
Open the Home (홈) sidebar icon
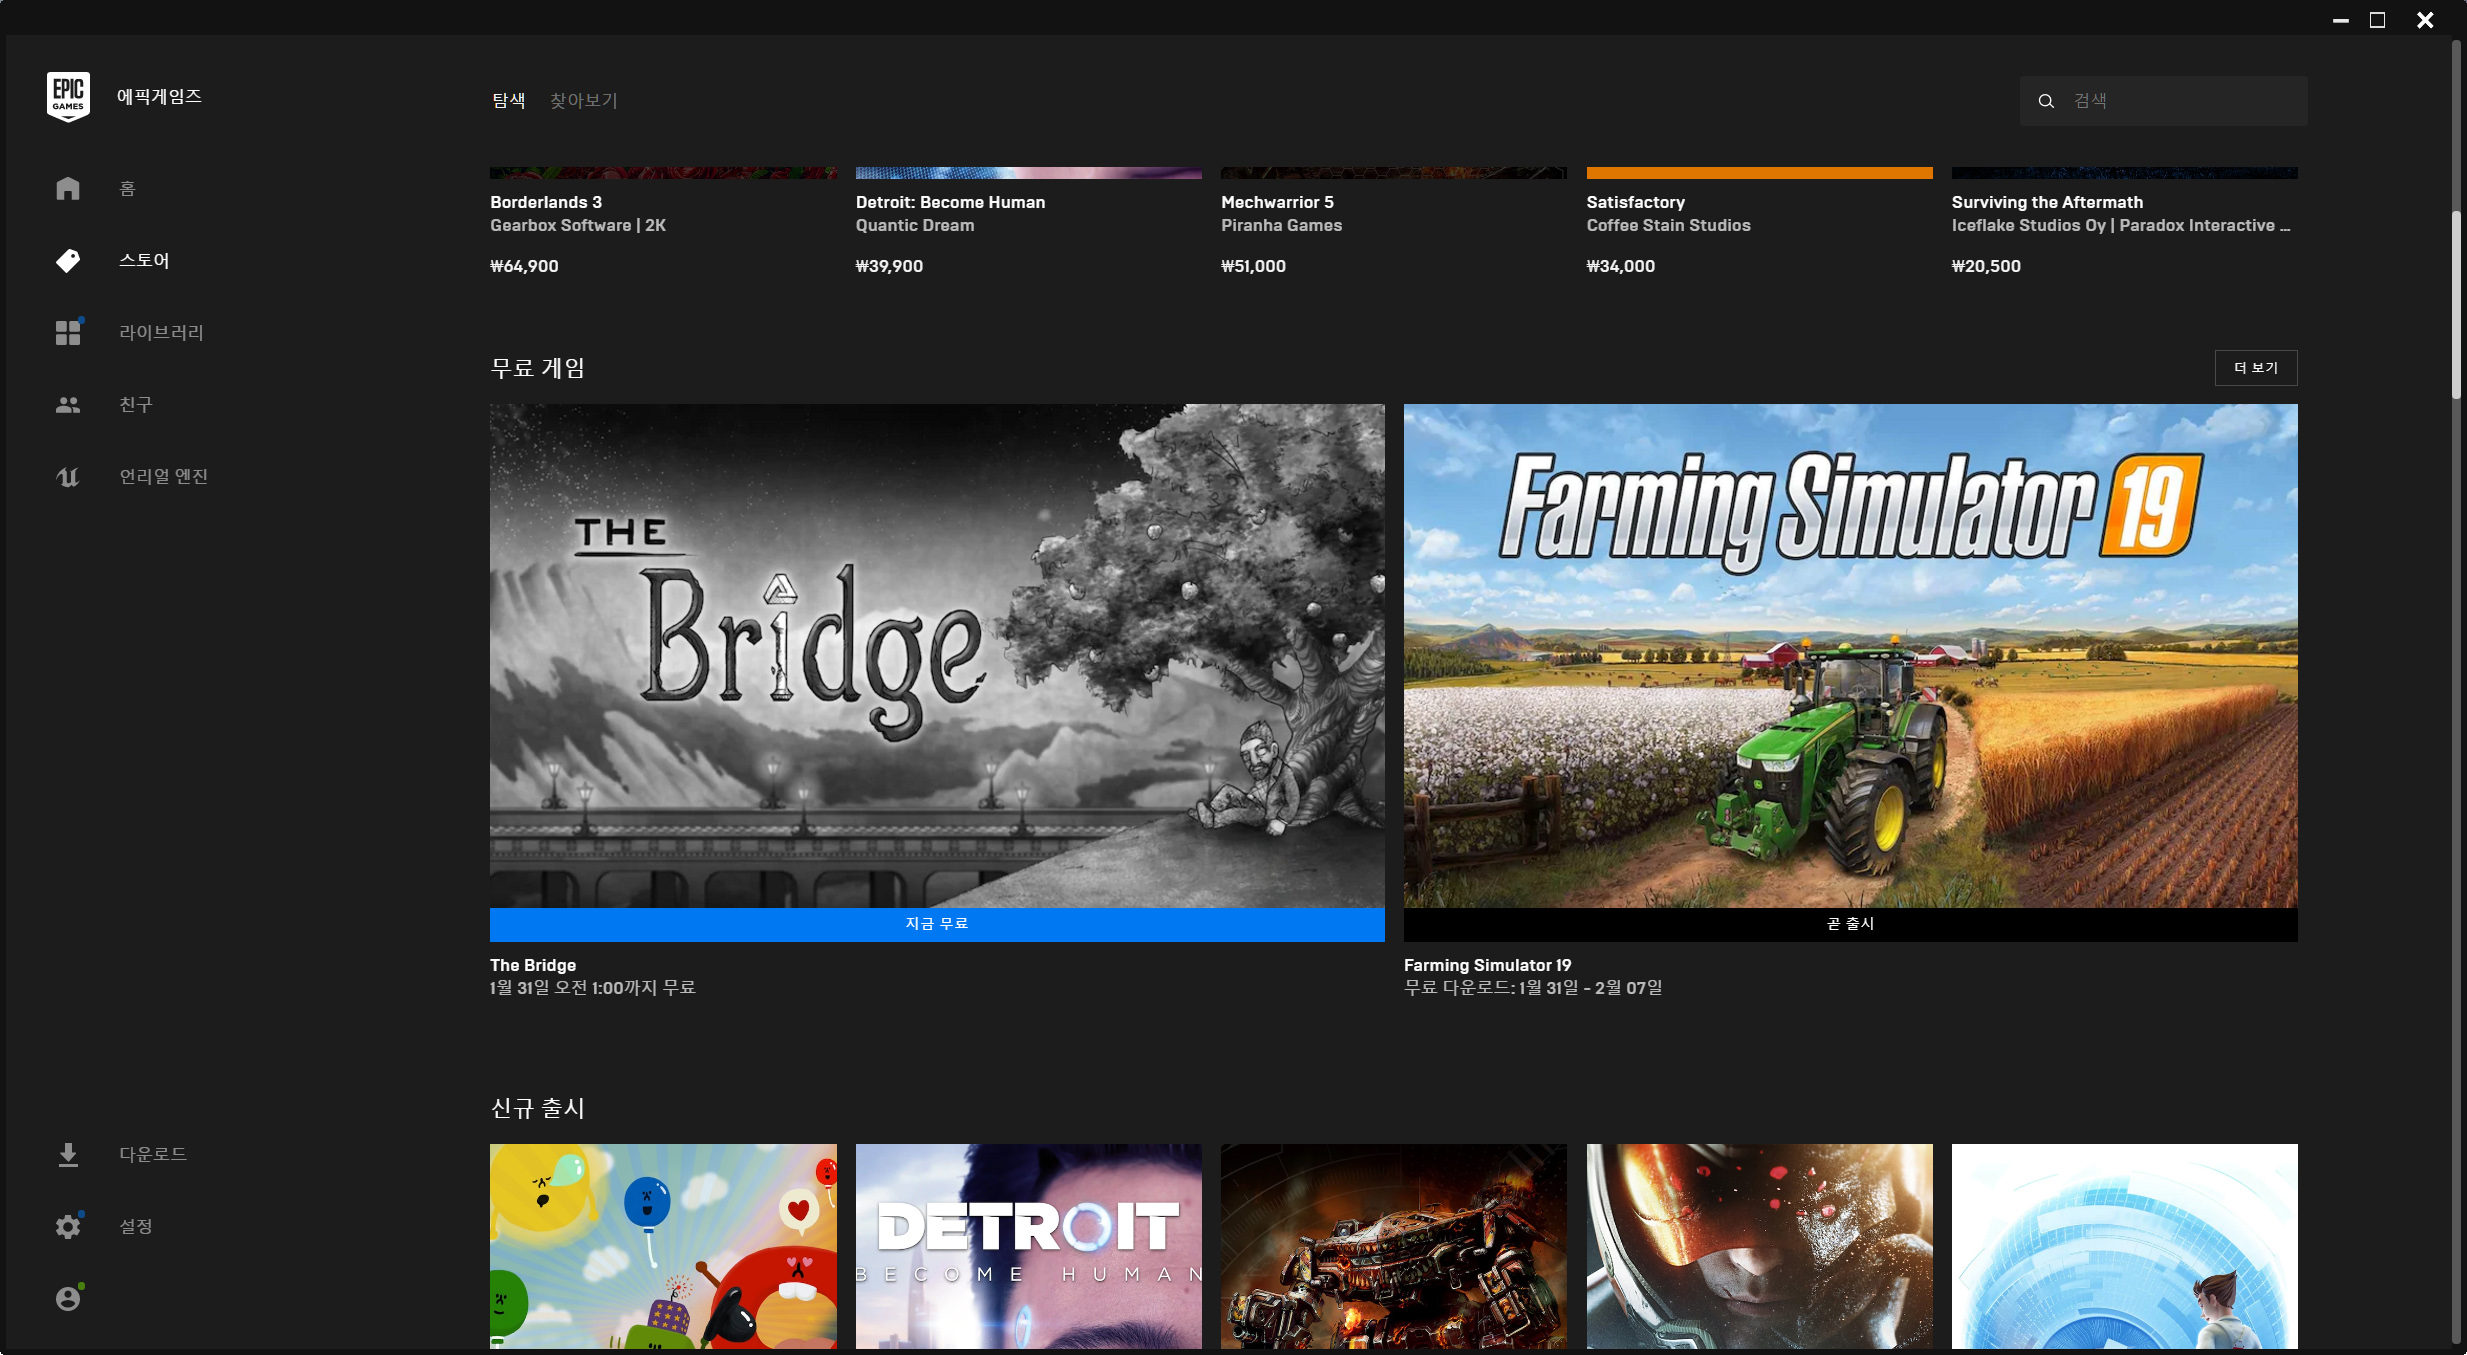point(68,188)
